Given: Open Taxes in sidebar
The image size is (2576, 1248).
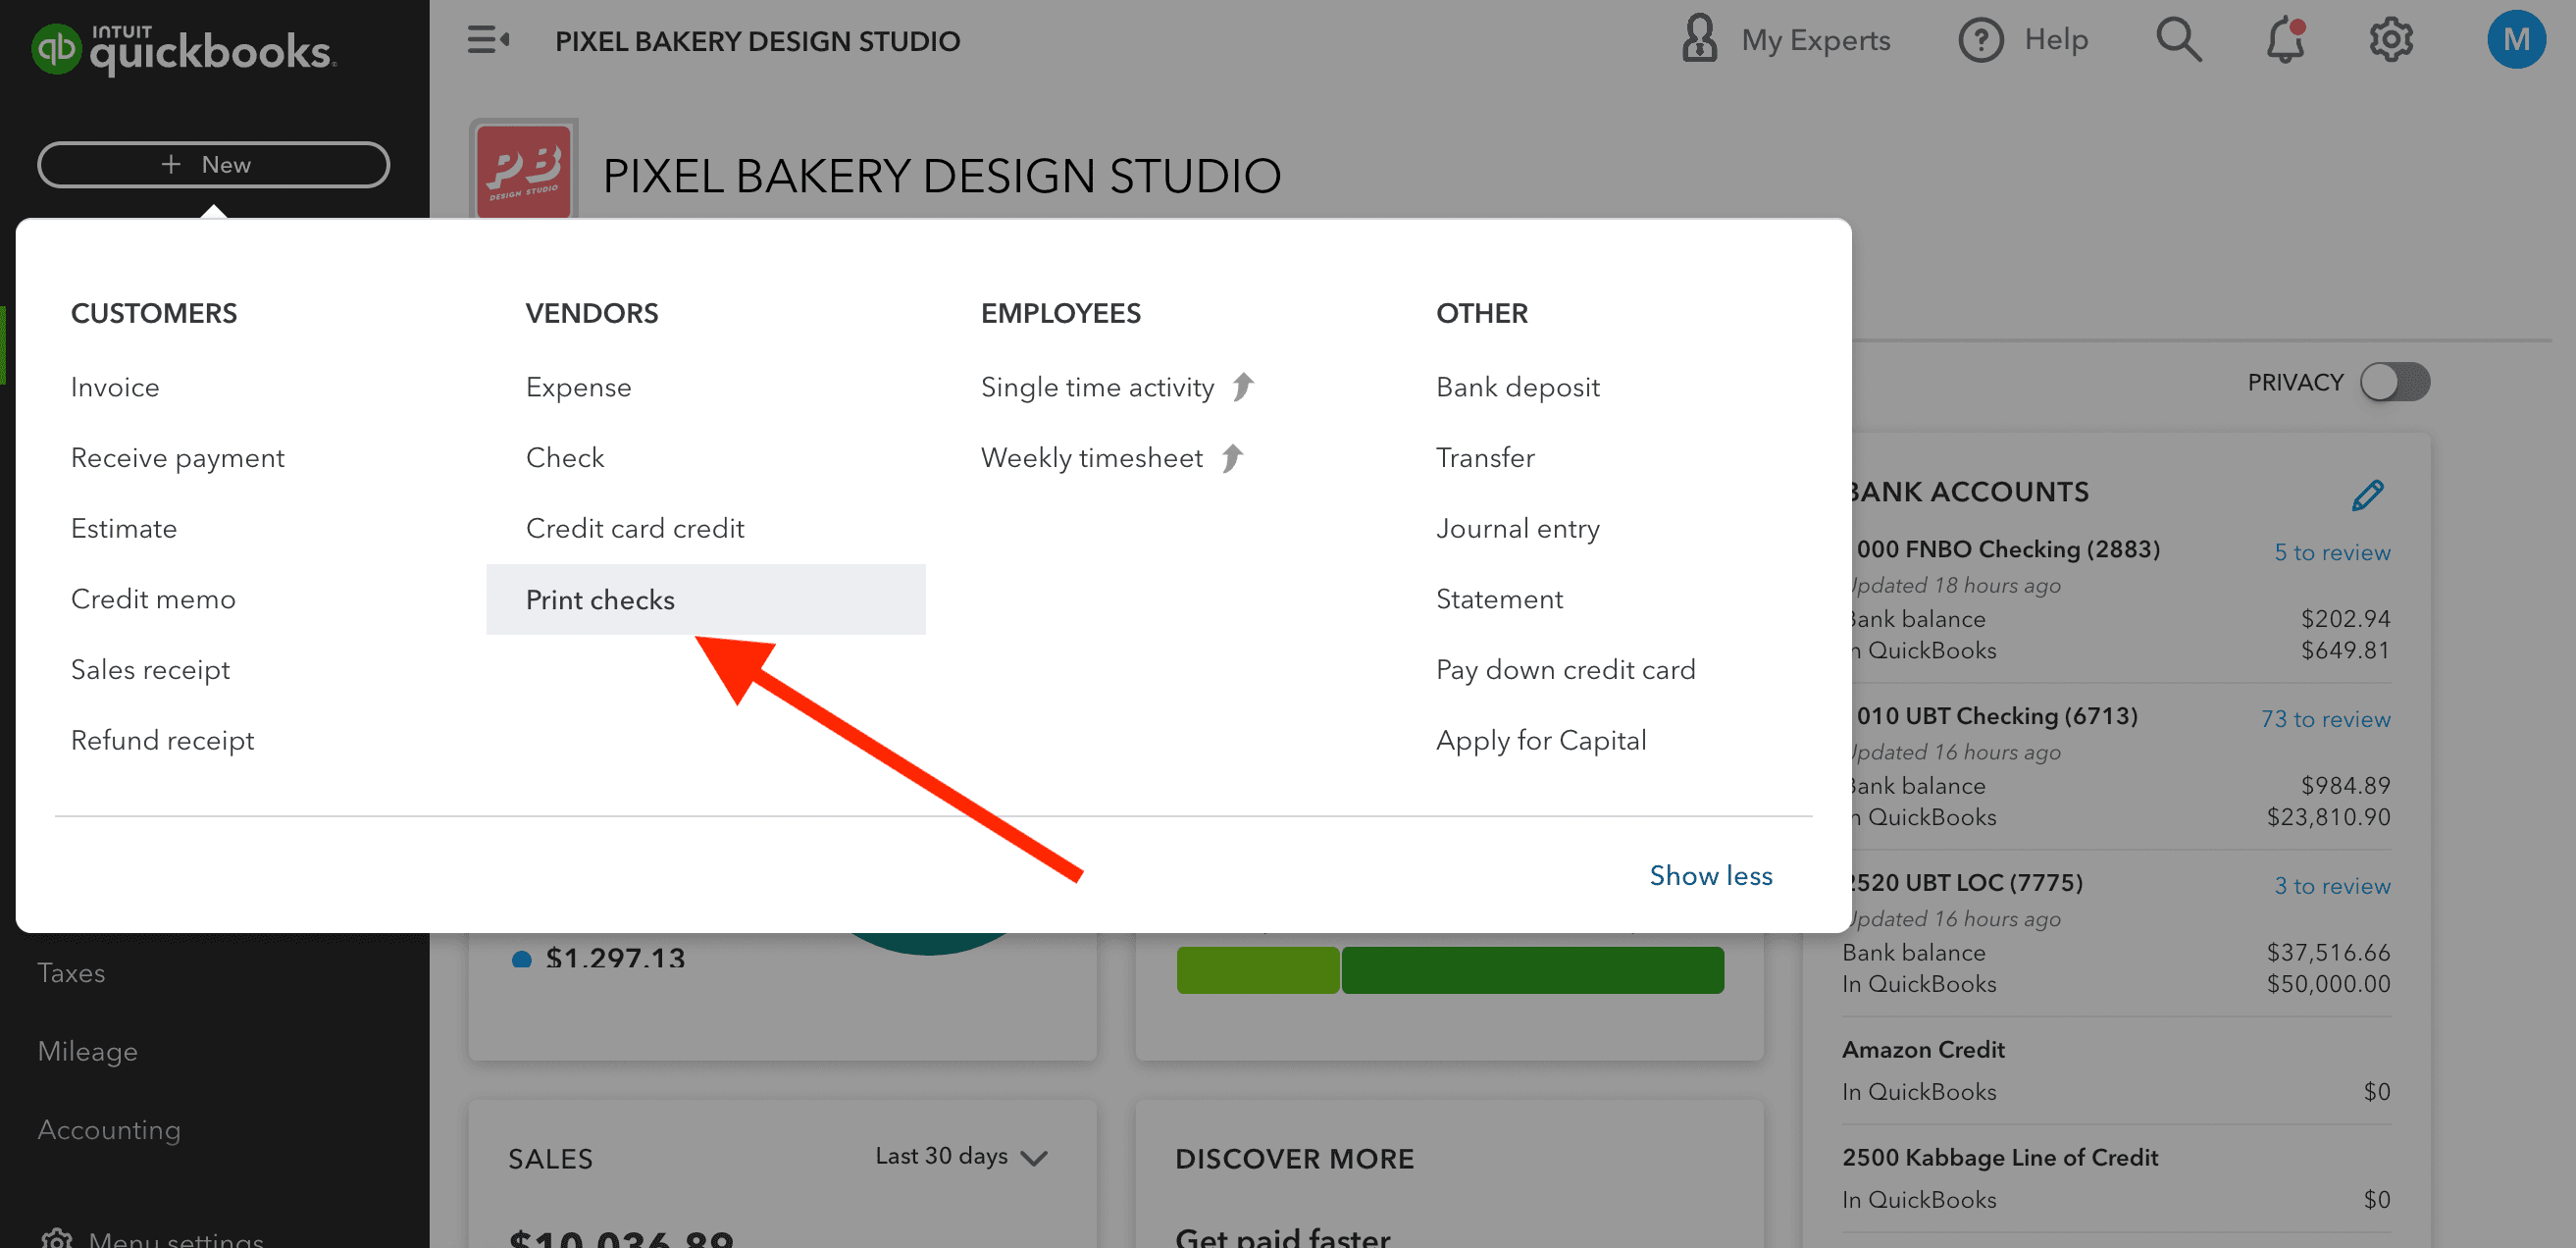Looking at the screenshot, I should pos(71,973).
